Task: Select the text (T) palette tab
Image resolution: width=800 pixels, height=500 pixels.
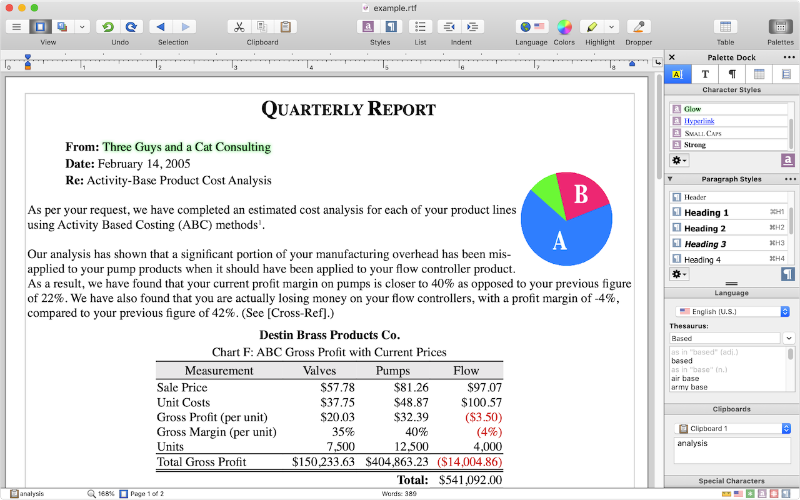Action: pyautogui.click(x=705, y=74)
